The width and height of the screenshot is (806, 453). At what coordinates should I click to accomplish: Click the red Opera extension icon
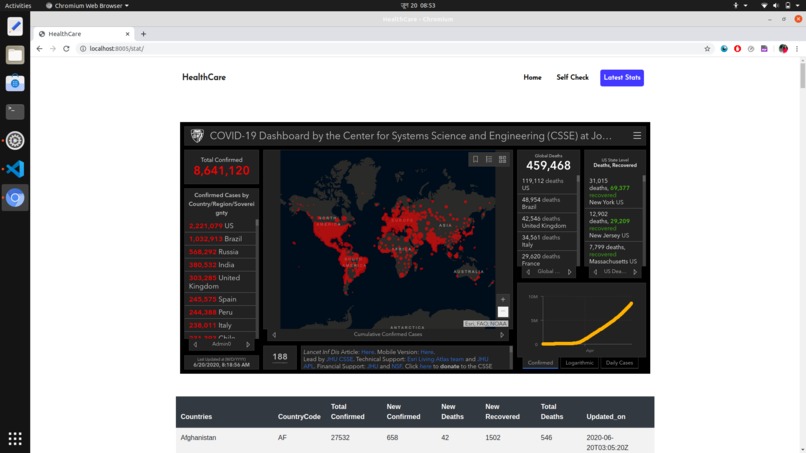click(738, 48)
